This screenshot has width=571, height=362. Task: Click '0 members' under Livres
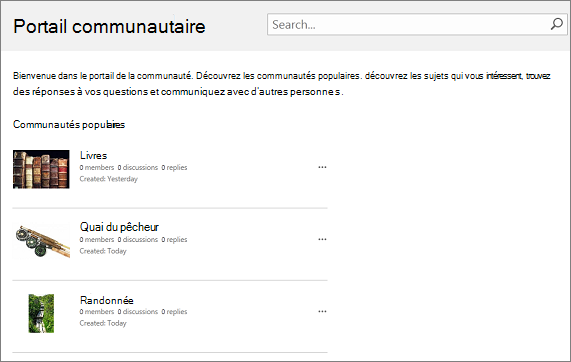click(97, 168)
